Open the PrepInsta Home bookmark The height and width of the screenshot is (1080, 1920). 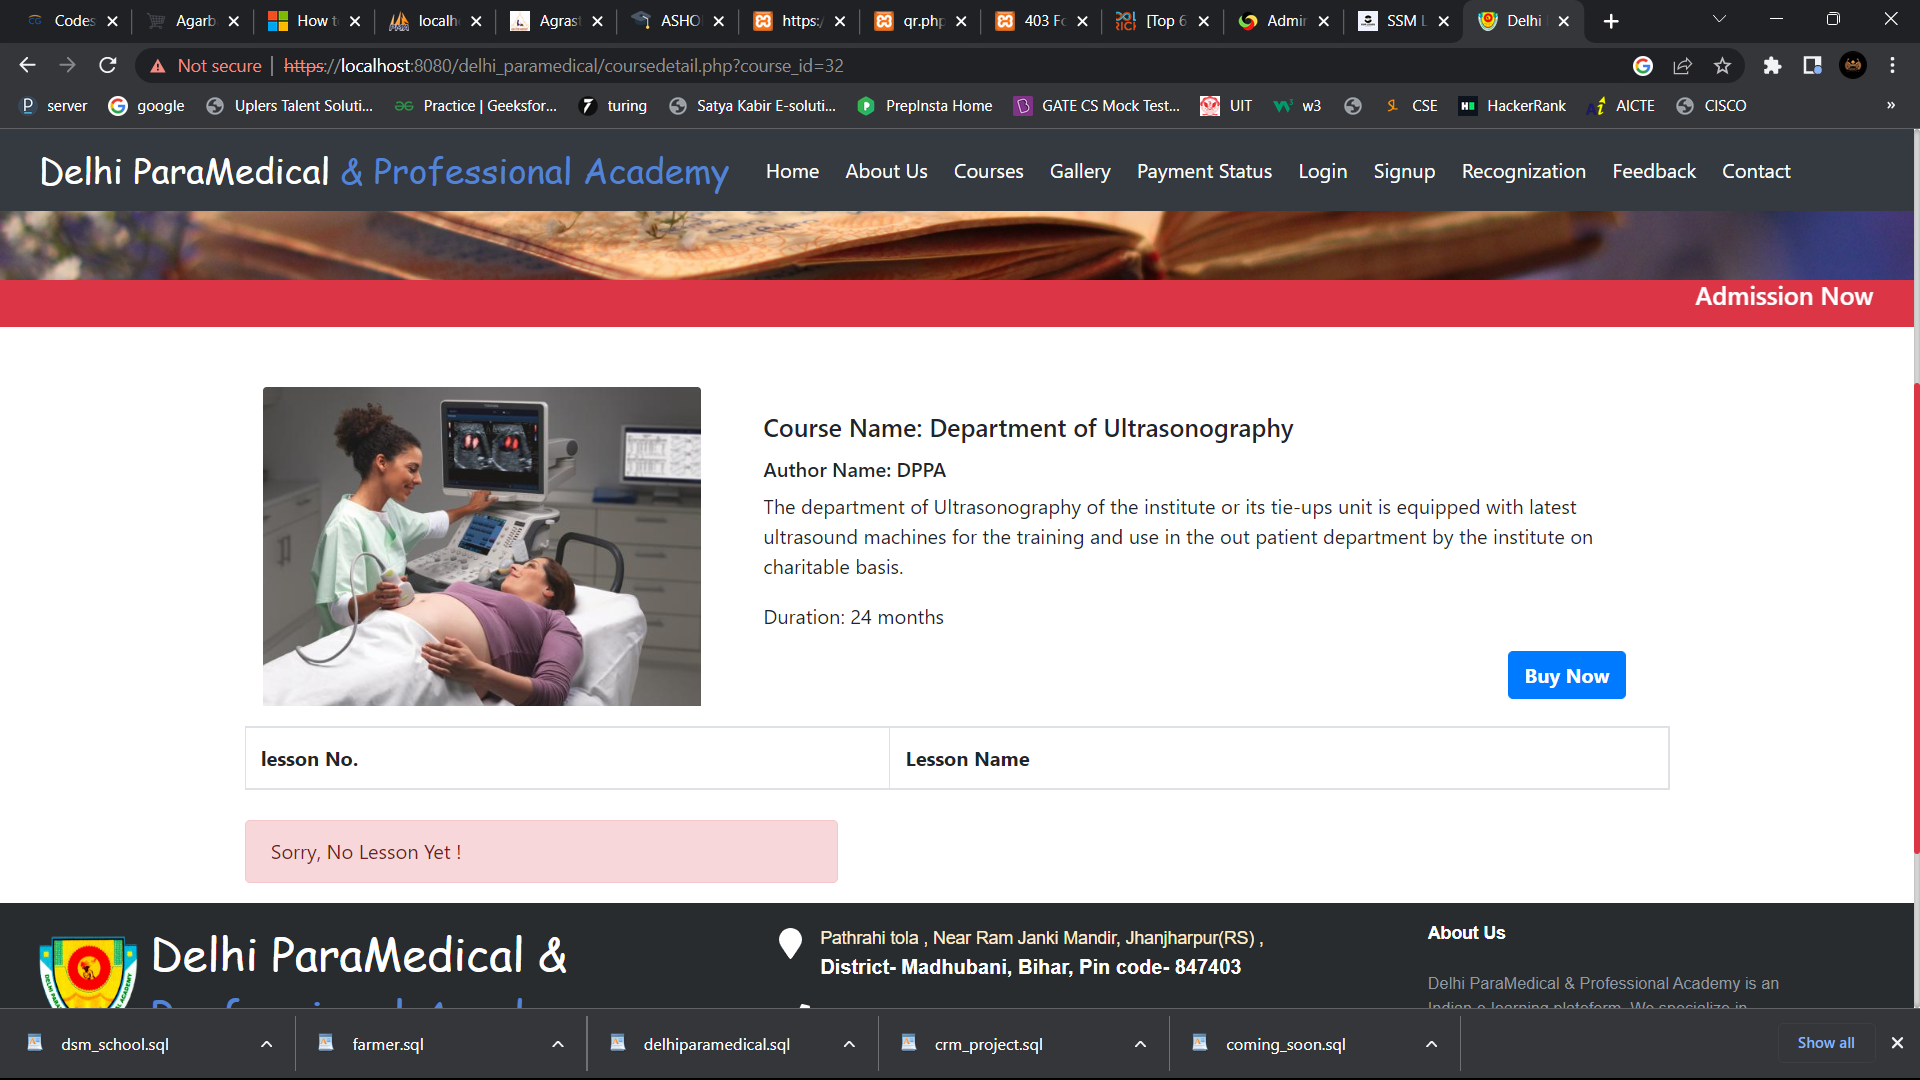pyautogui.click(x=925, y=105)
